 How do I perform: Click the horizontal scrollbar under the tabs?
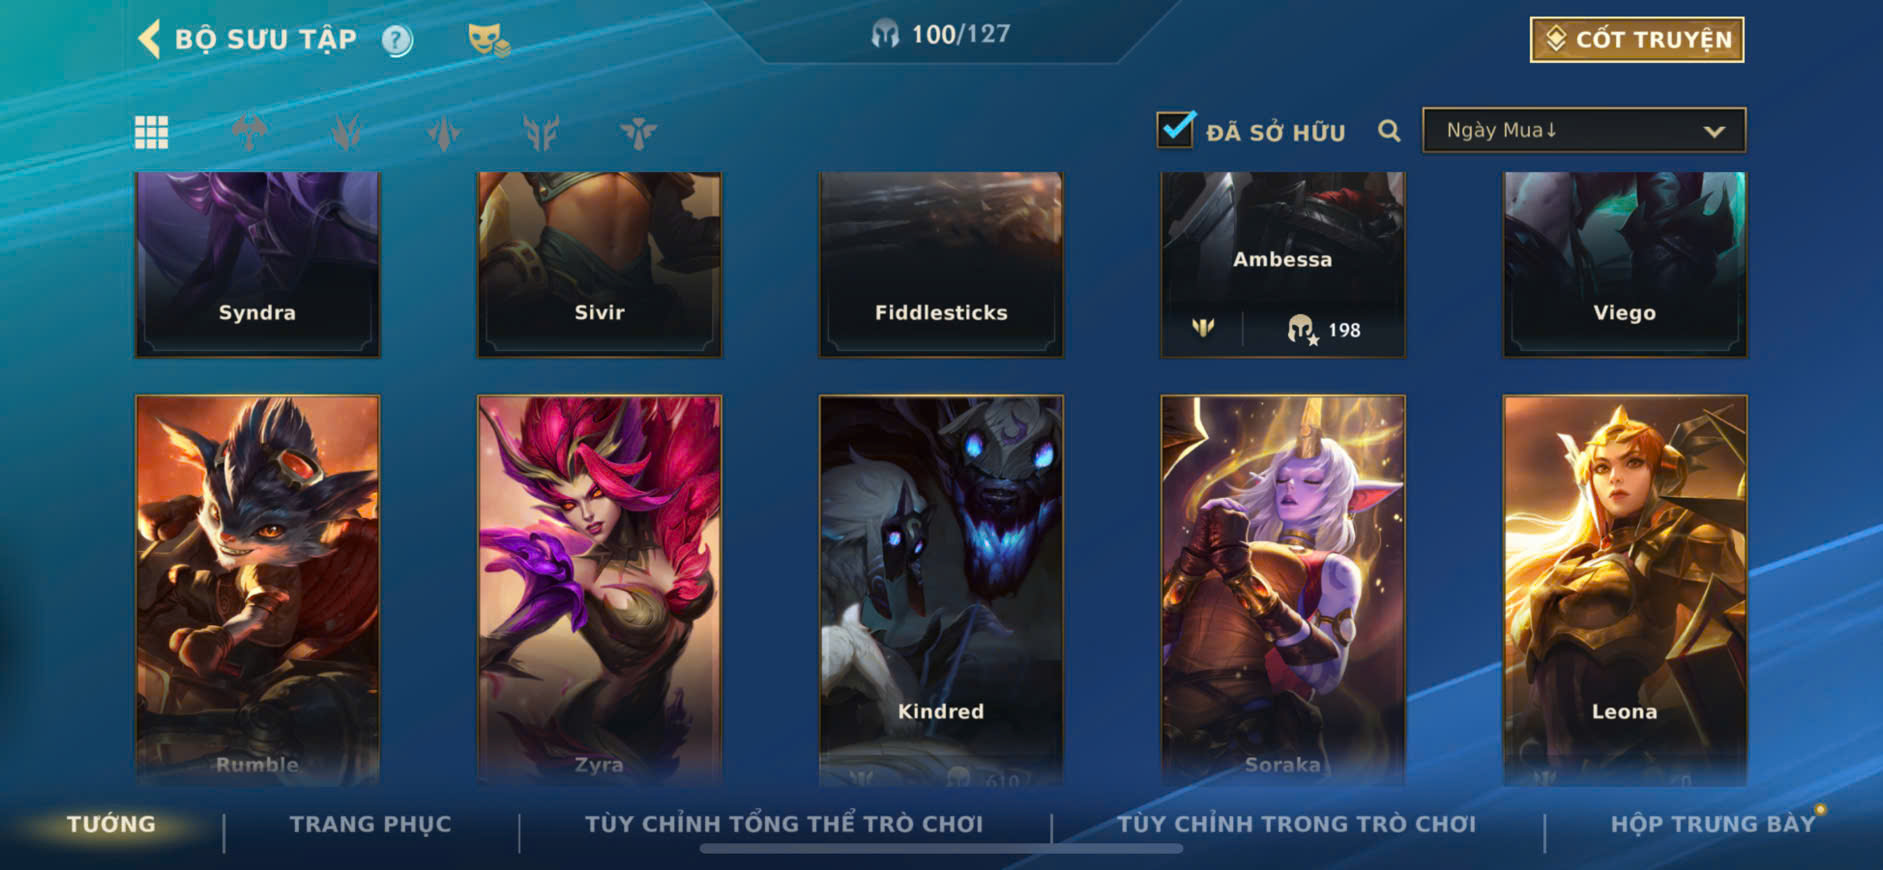click(x=941, y=849)
